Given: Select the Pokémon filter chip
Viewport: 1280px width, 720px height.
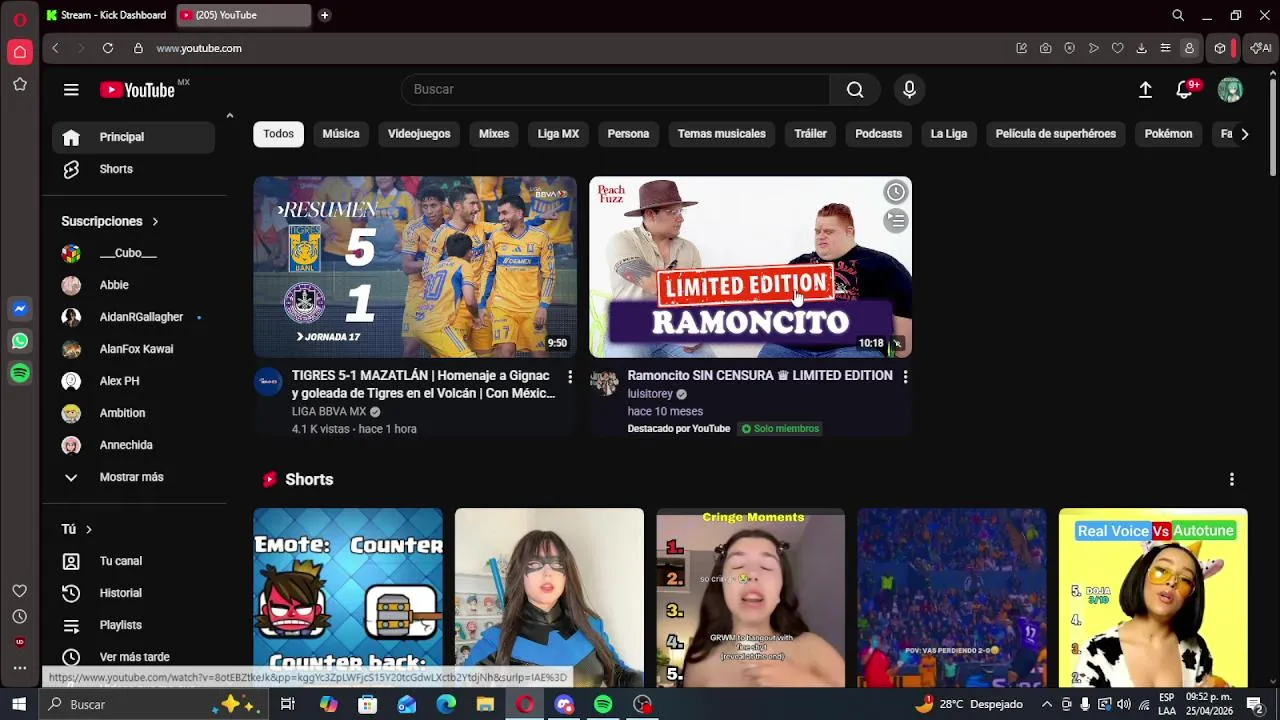Looking at the screenshot, I should [1168, 134].
